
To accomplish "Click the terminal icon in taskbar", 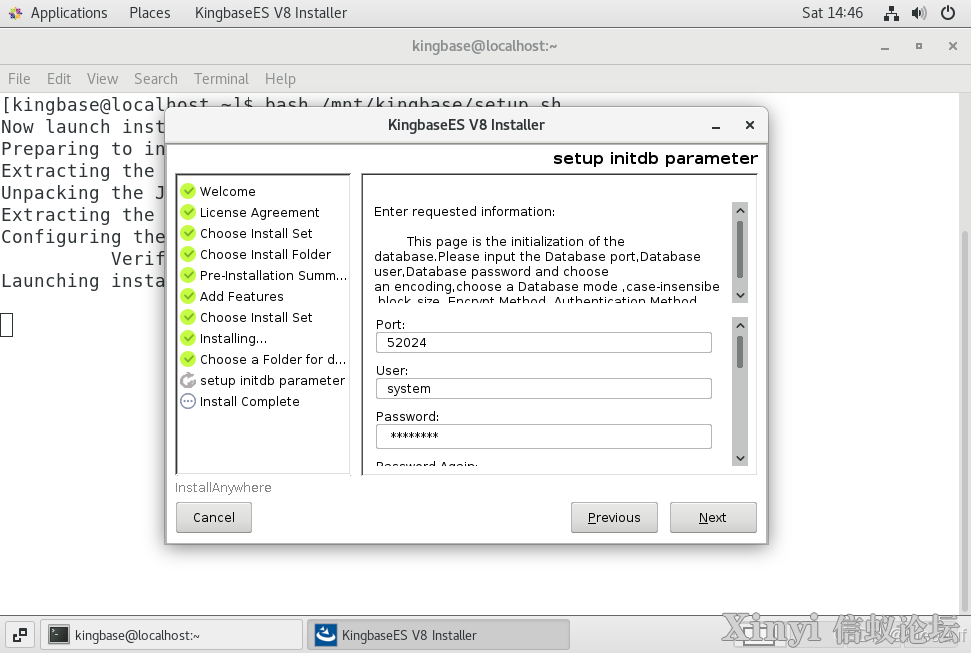I will pyautogui.click(x=59, y=635).
